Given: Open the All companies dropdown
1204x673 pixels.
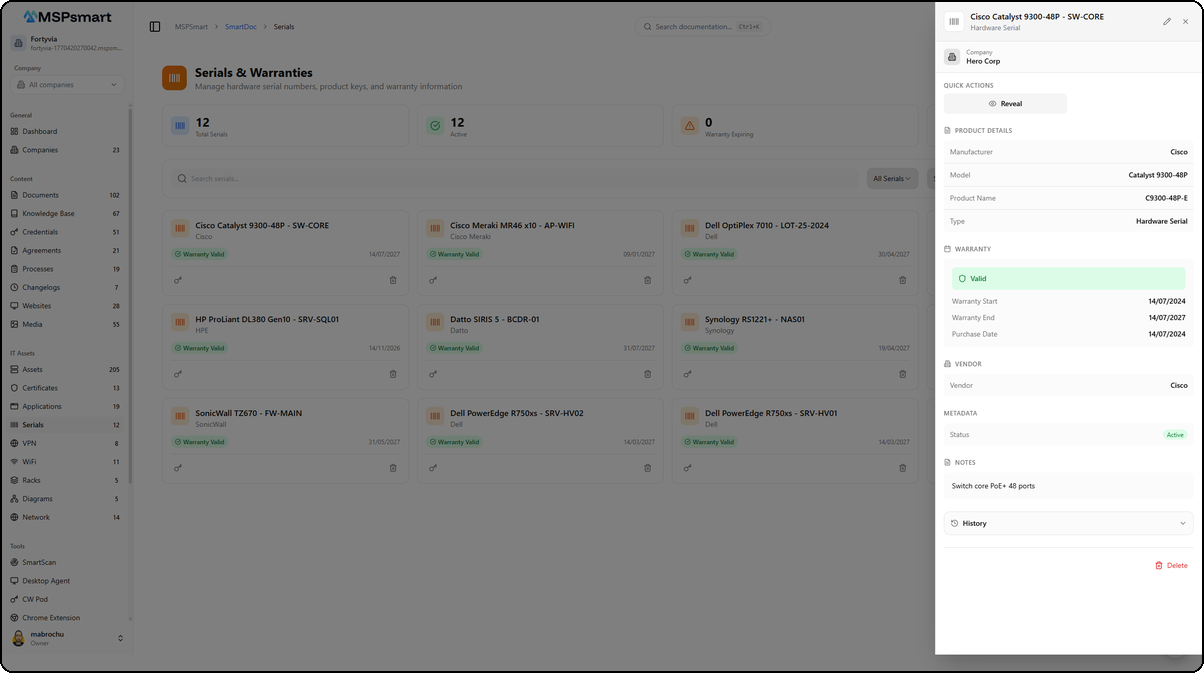Looking at the screenshot, I should (68, 85).
